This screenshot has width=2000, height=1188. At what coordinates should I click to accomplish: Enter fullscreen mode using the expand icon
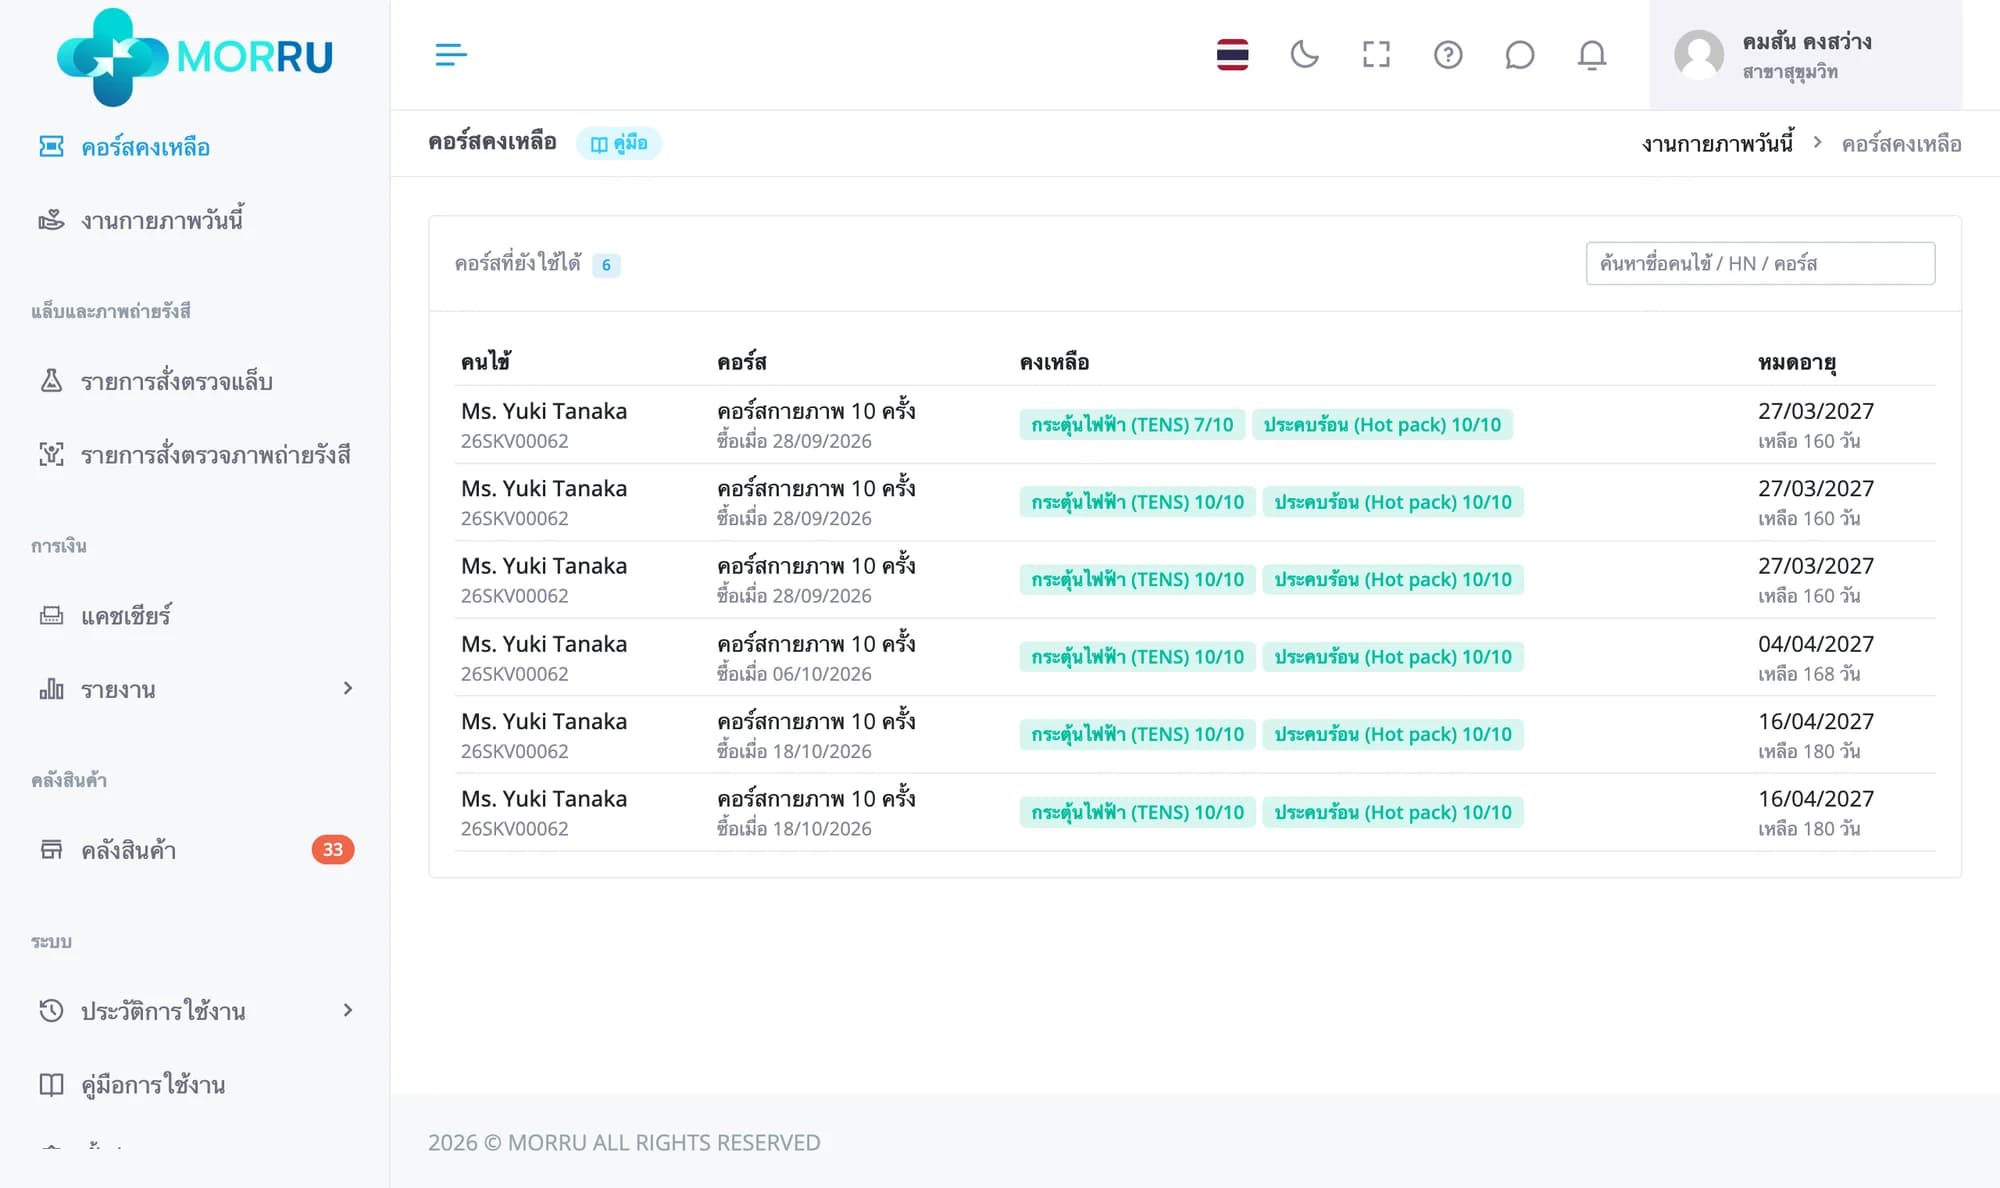[x=1376, y=54]
